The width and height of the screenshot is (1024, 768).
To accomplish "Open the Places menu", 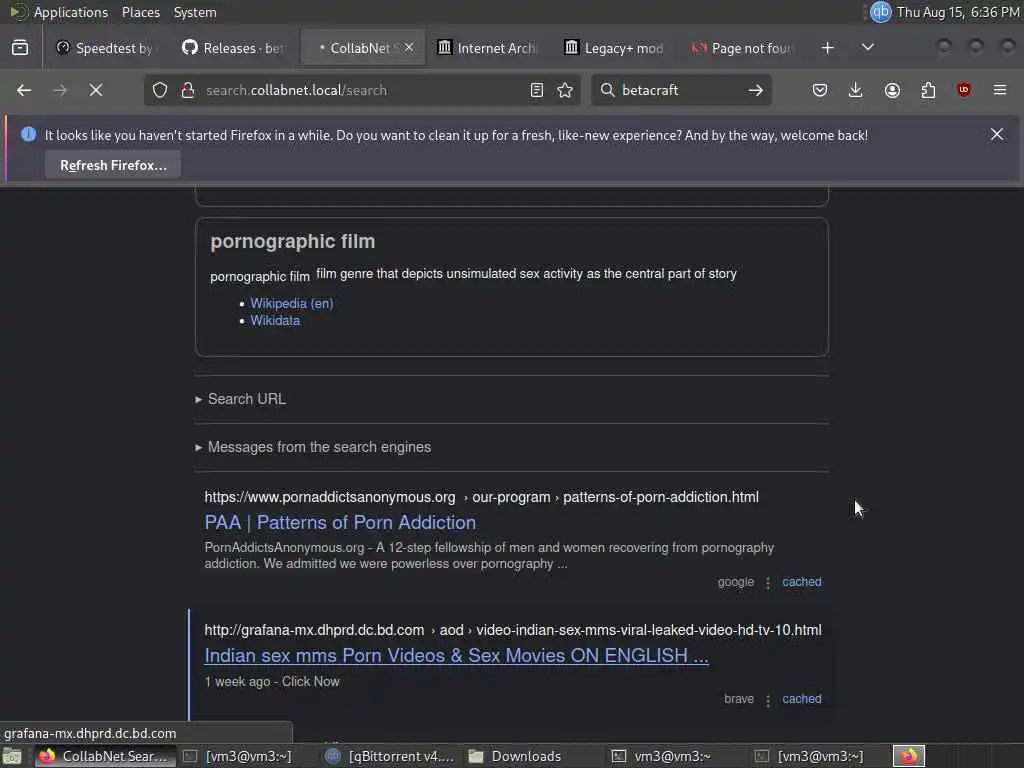I will coord(141,12).
